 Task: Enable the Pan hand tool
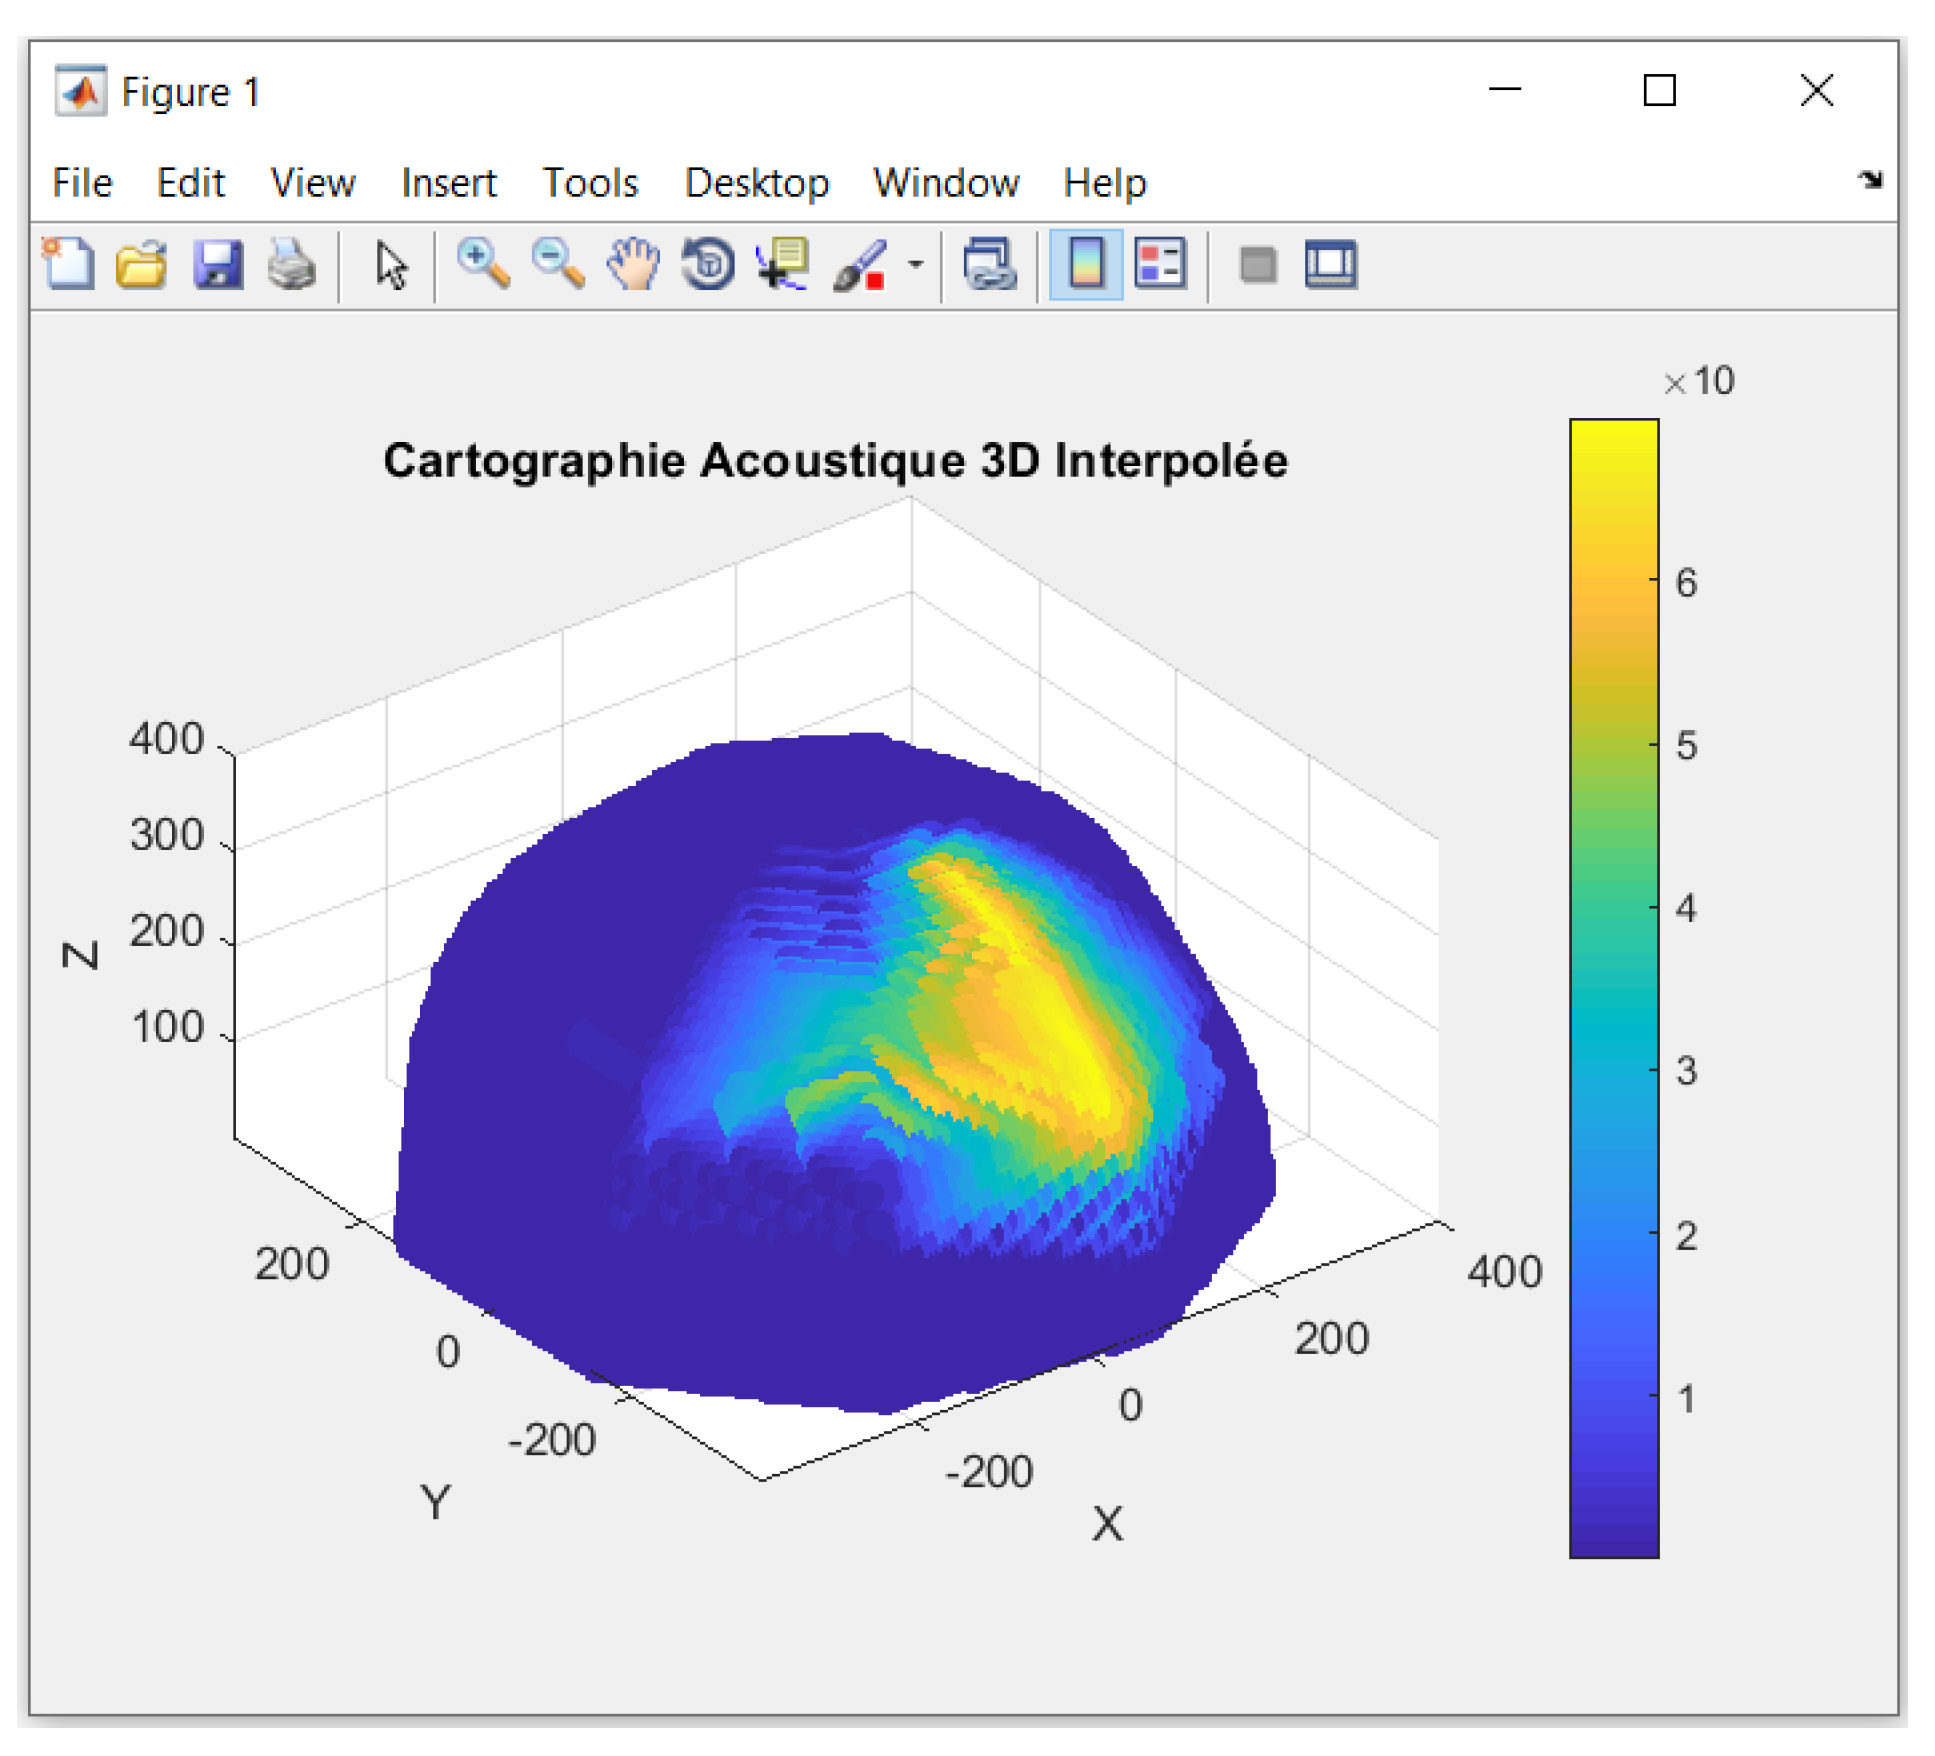(633, 265)
